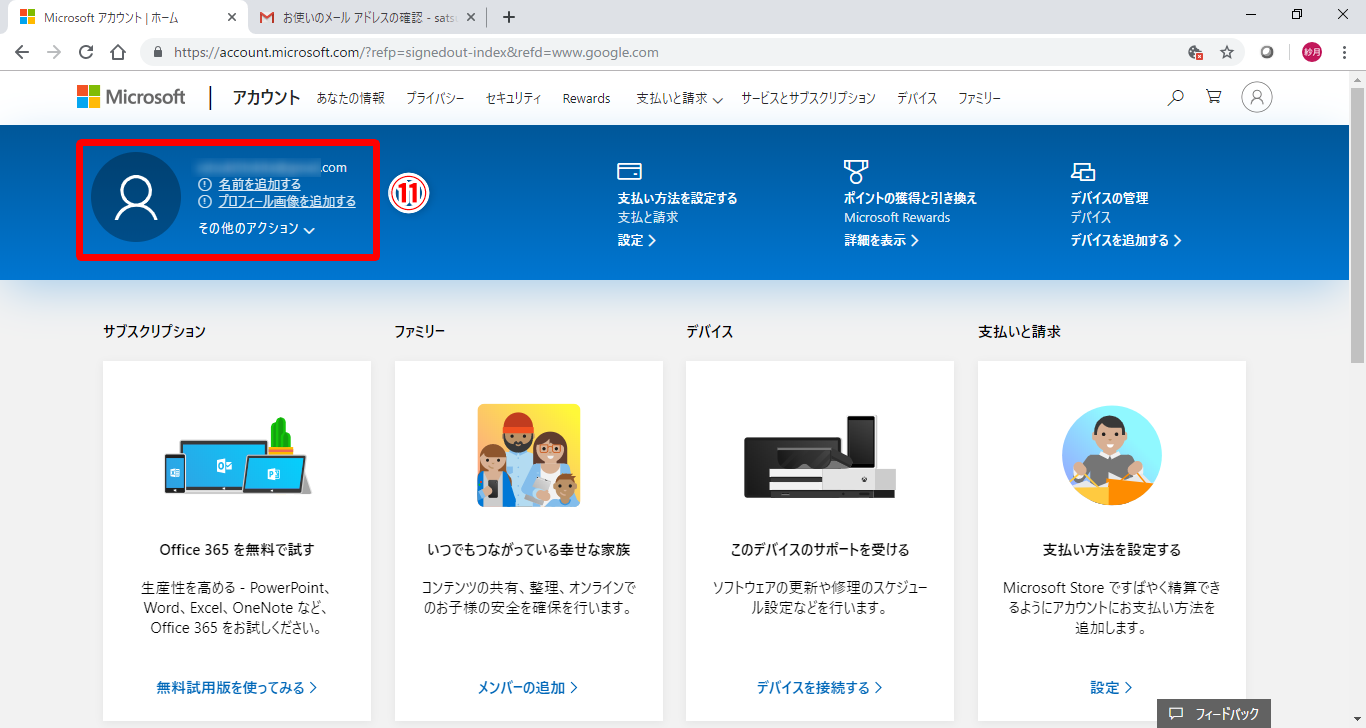The height and width of the screenshot is (728, 1366).
Task: Open ファミリー in the nav bar
Action: tap(980, 98)
